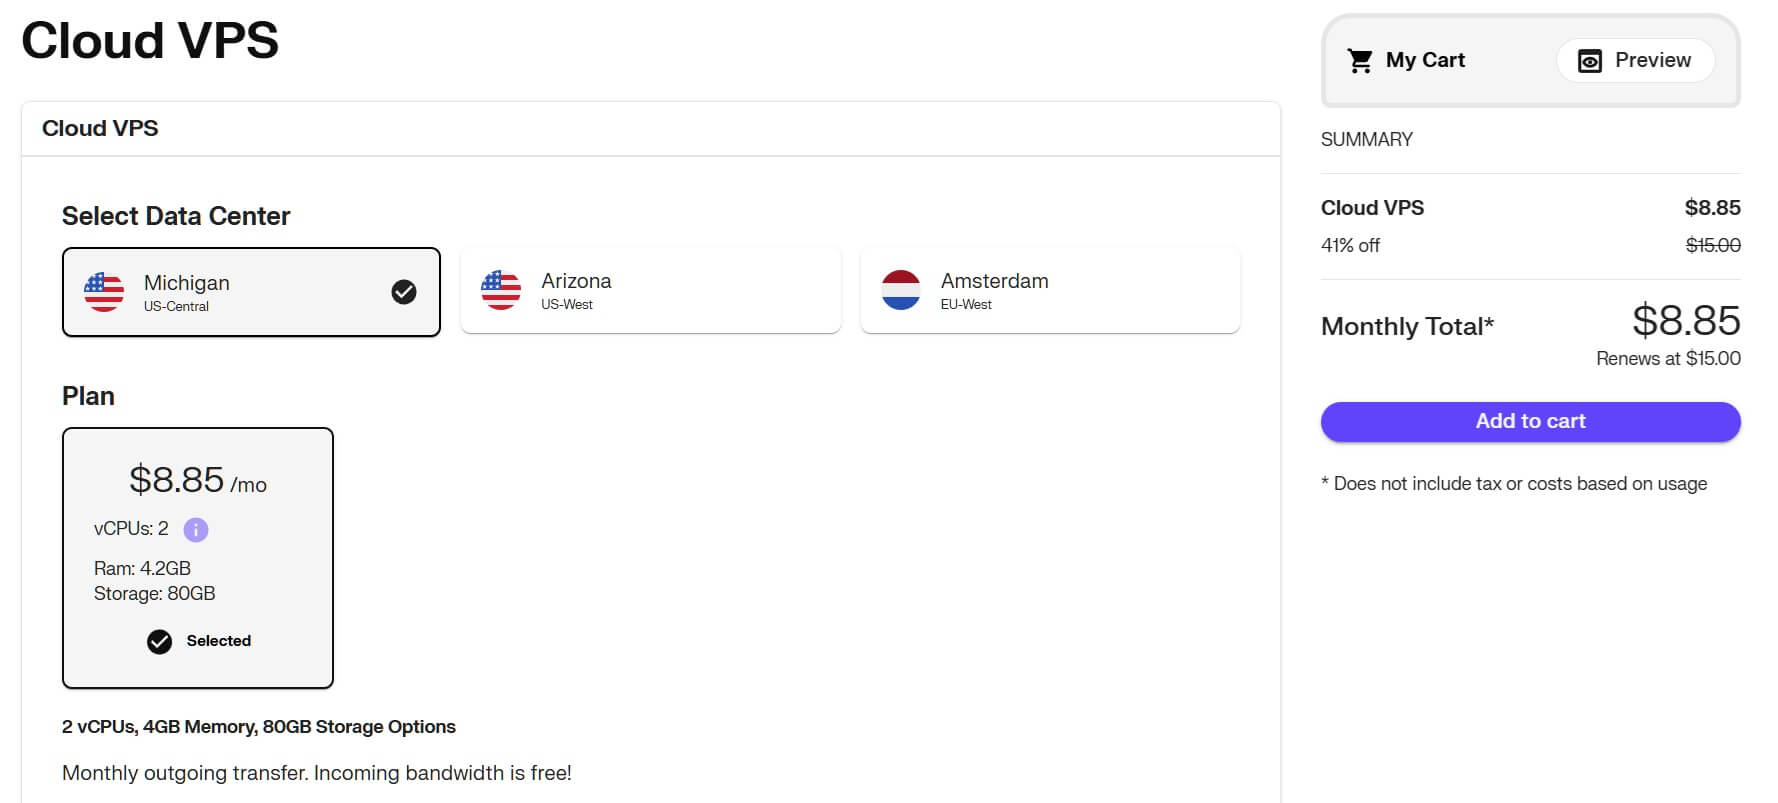Choose the Arizona US-West data center
The width and height of the screenshot is (1778, 803).
click(x=650, y=290)
